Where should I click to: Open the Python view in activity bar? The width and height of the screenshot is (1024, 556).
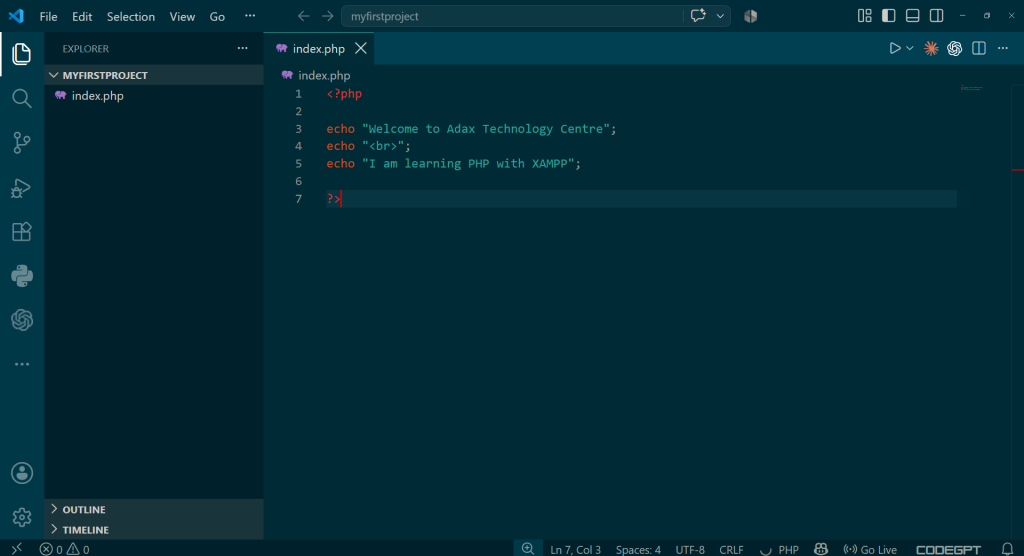[x=22, y=276]
